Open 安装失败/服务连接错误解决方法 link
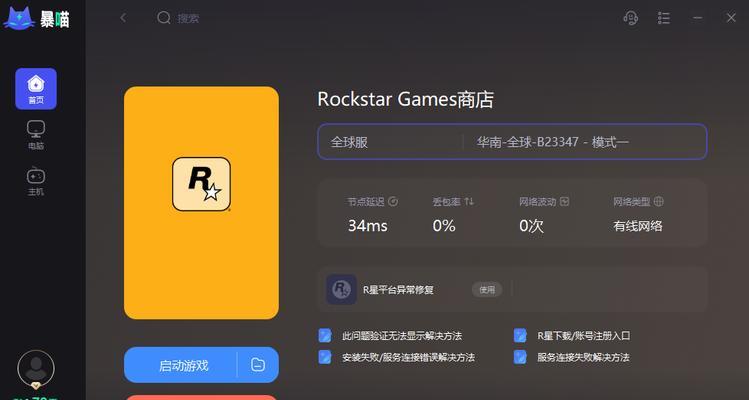 (408, 357)
